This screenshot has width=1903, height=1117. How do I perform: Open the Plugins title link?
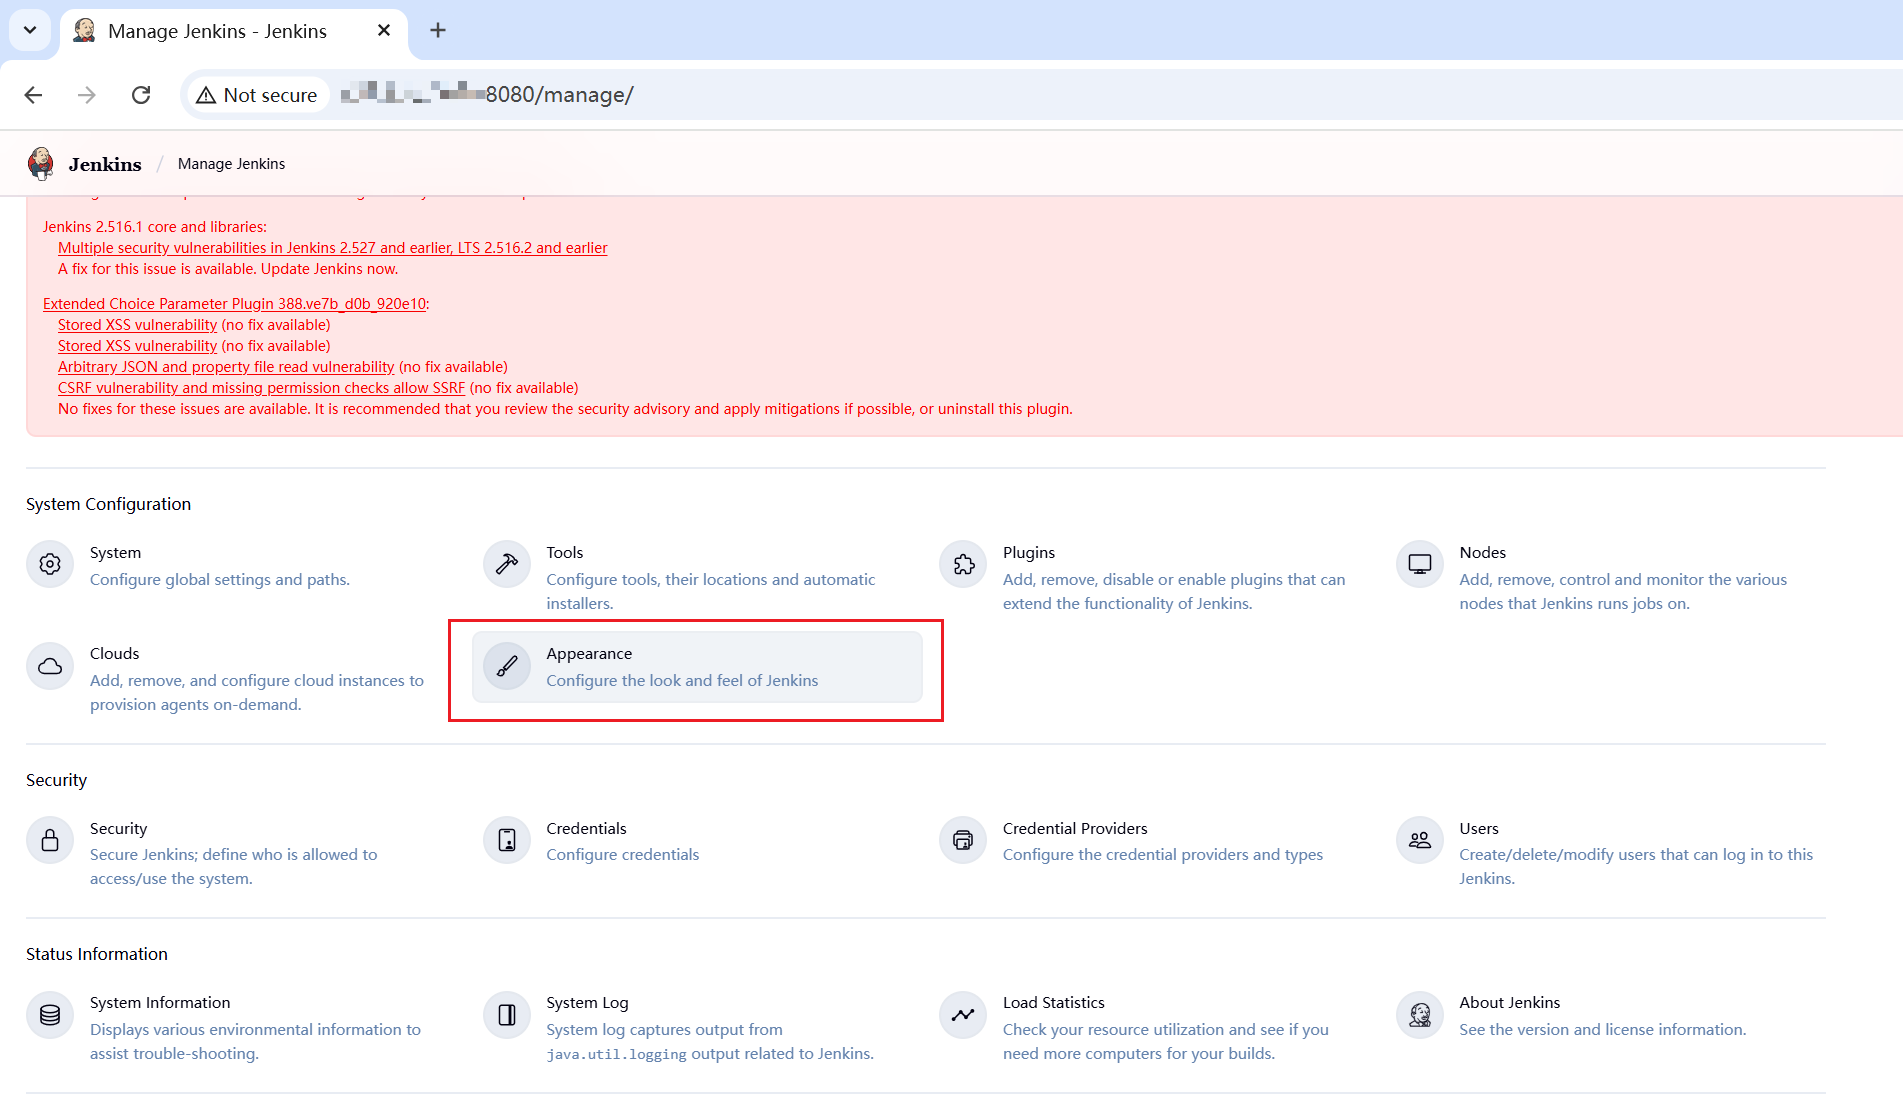1028,552
